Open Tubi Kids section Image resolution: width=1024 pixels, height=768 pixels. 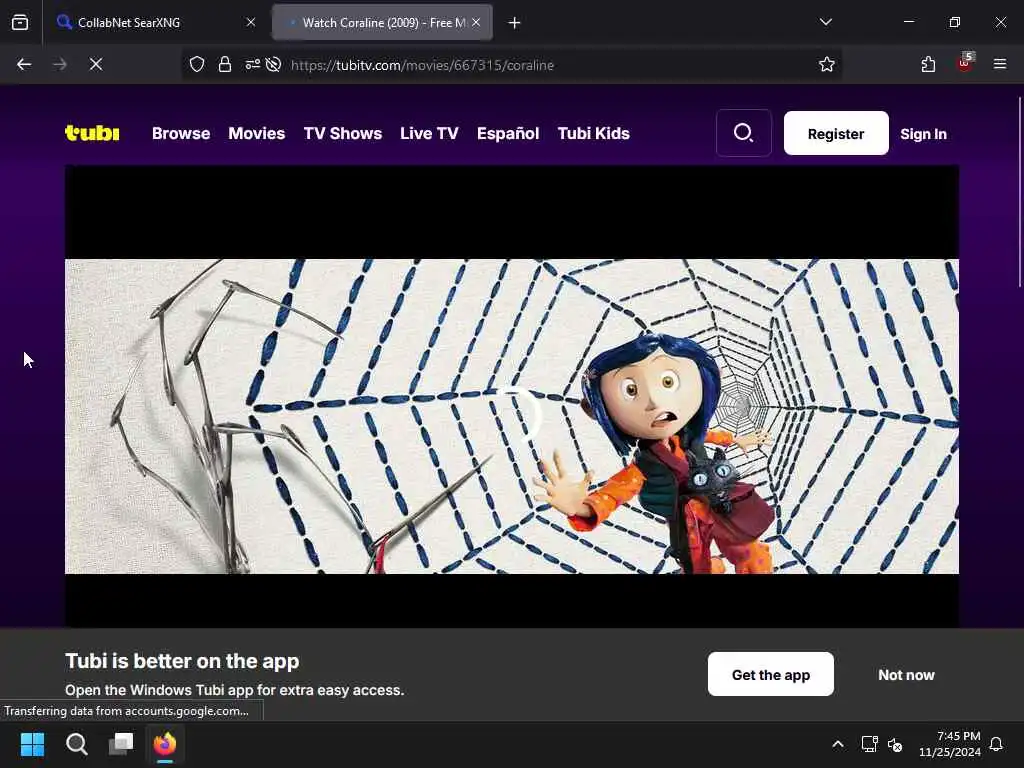click(594, 133)
